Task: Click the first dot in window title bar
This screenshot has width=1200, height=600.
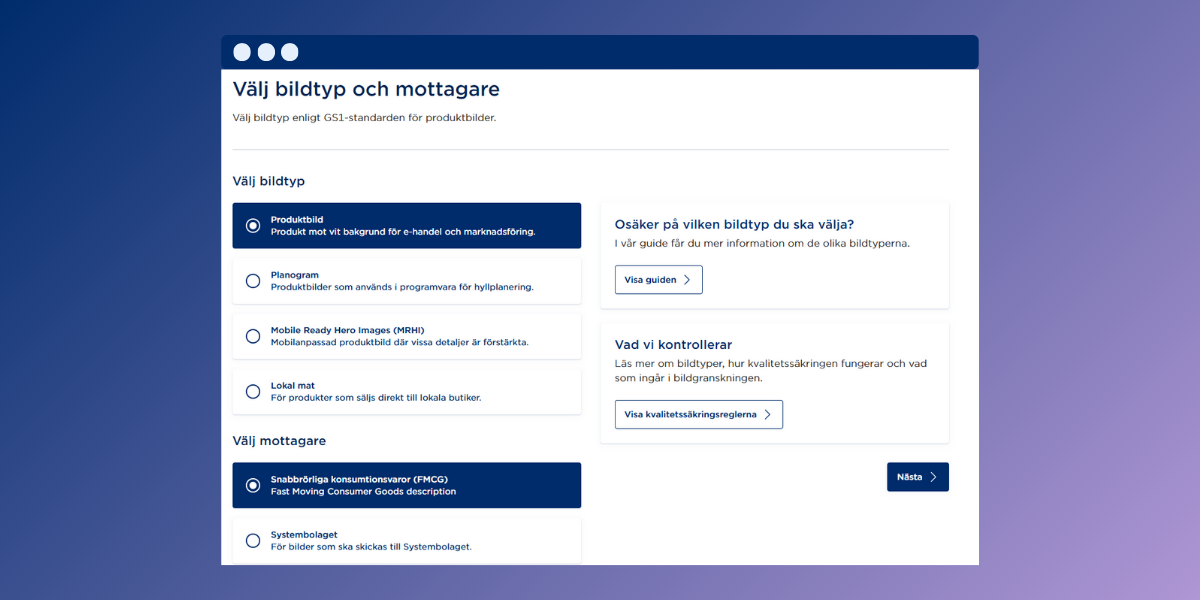Action: [242, 52]
